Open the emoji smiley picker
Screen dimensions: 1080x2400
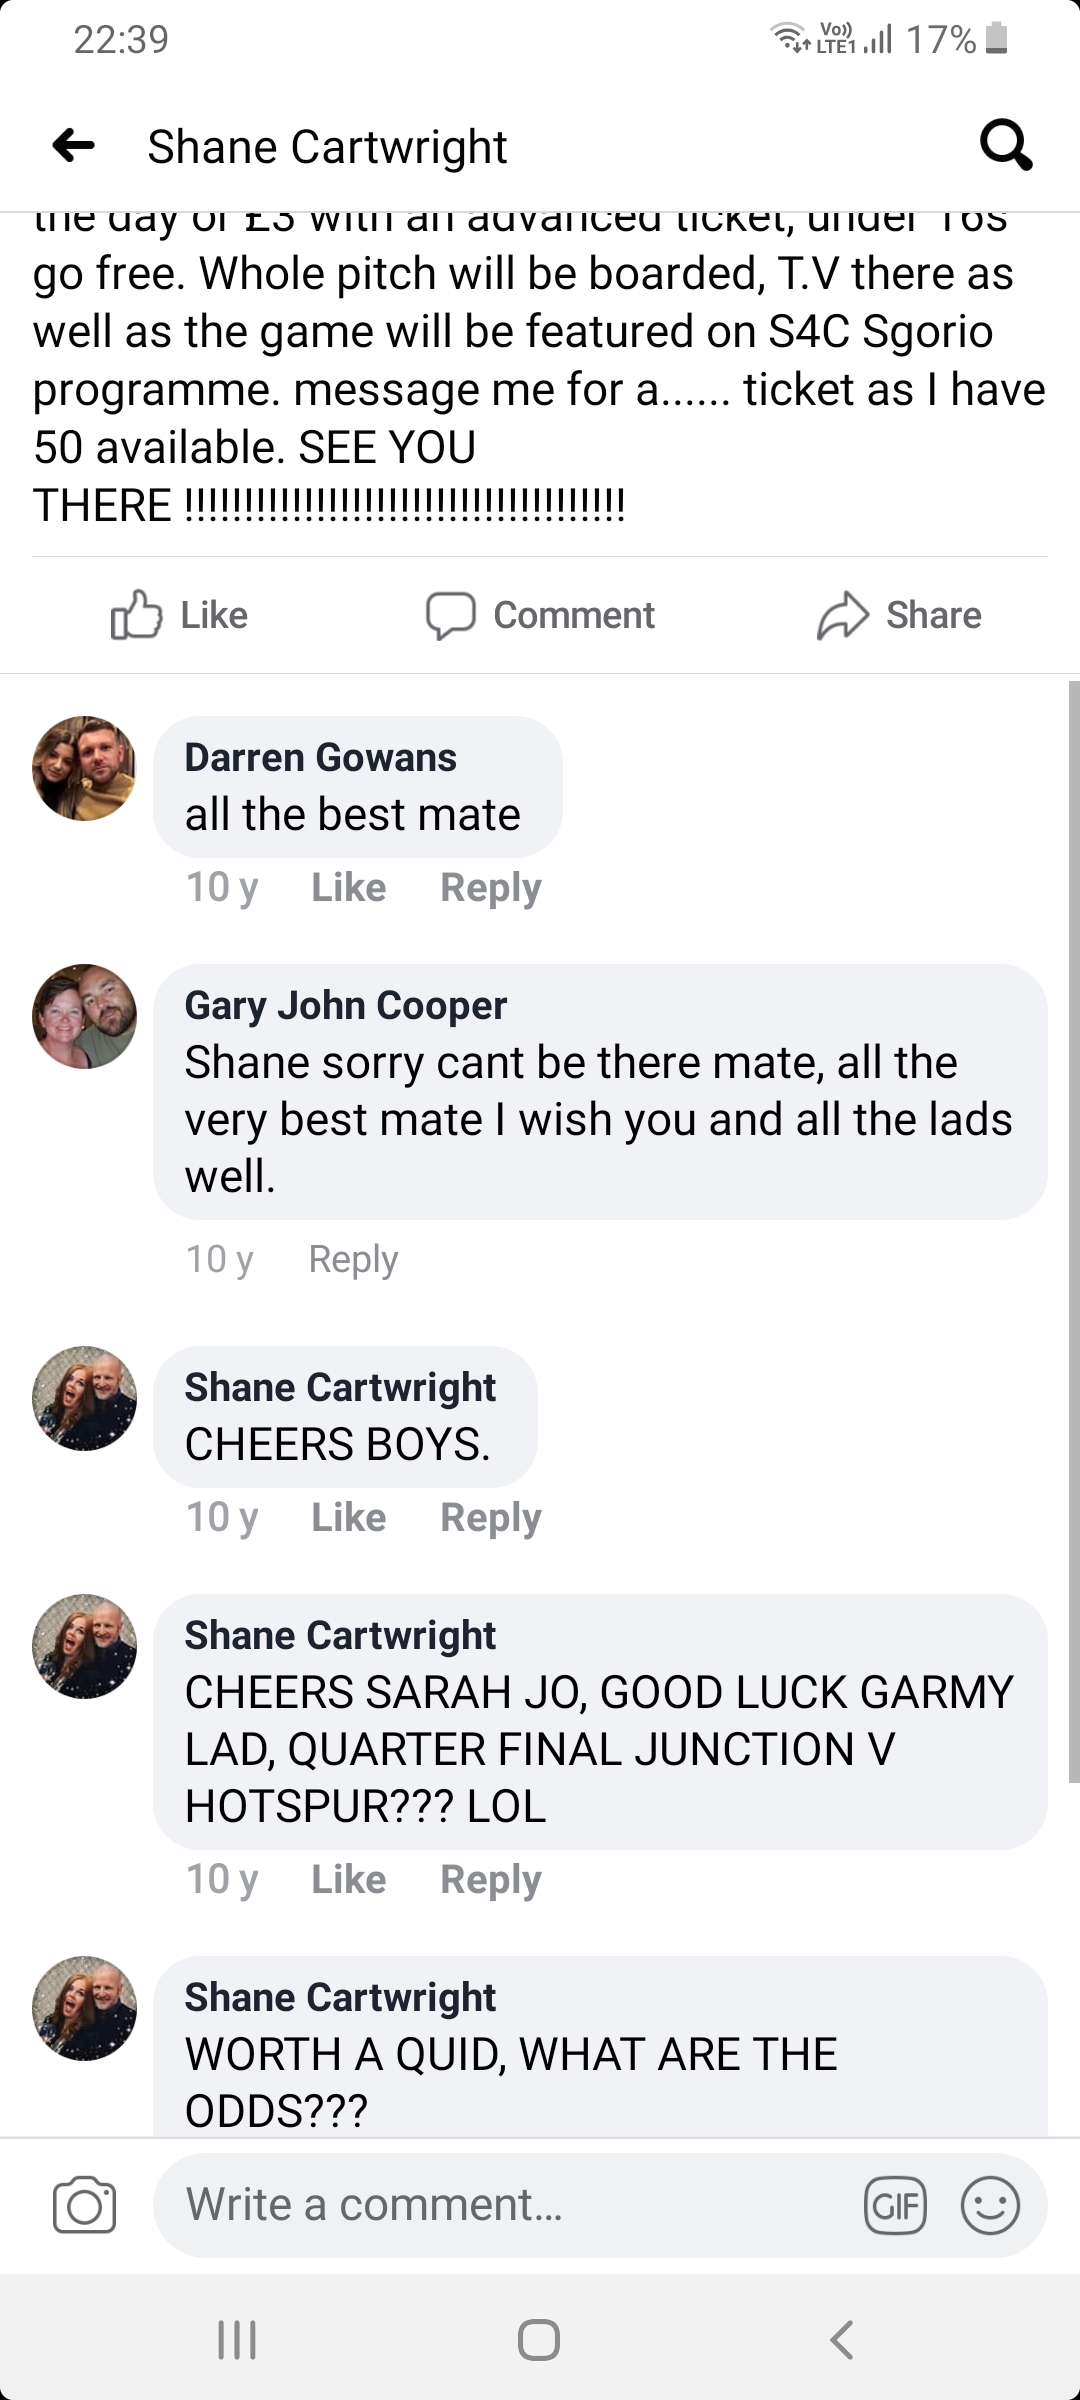pos(990,2205)
